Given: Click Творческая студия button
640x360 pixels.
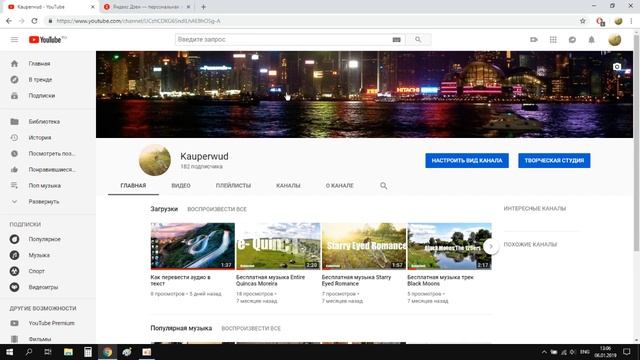Looking at the screenshot, I should pyautogui.click(x=554, y=160).
